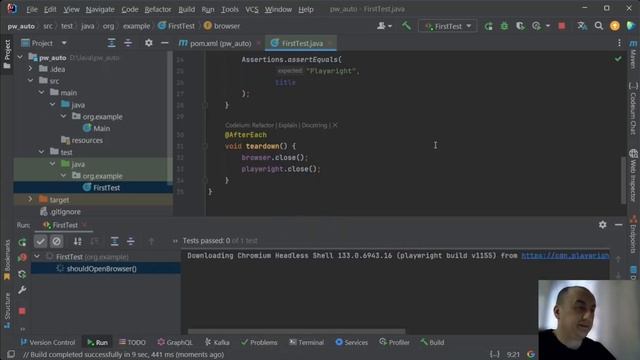
Task: Open the Build menu
Action: pyautogui.click(x=187, y=9)
